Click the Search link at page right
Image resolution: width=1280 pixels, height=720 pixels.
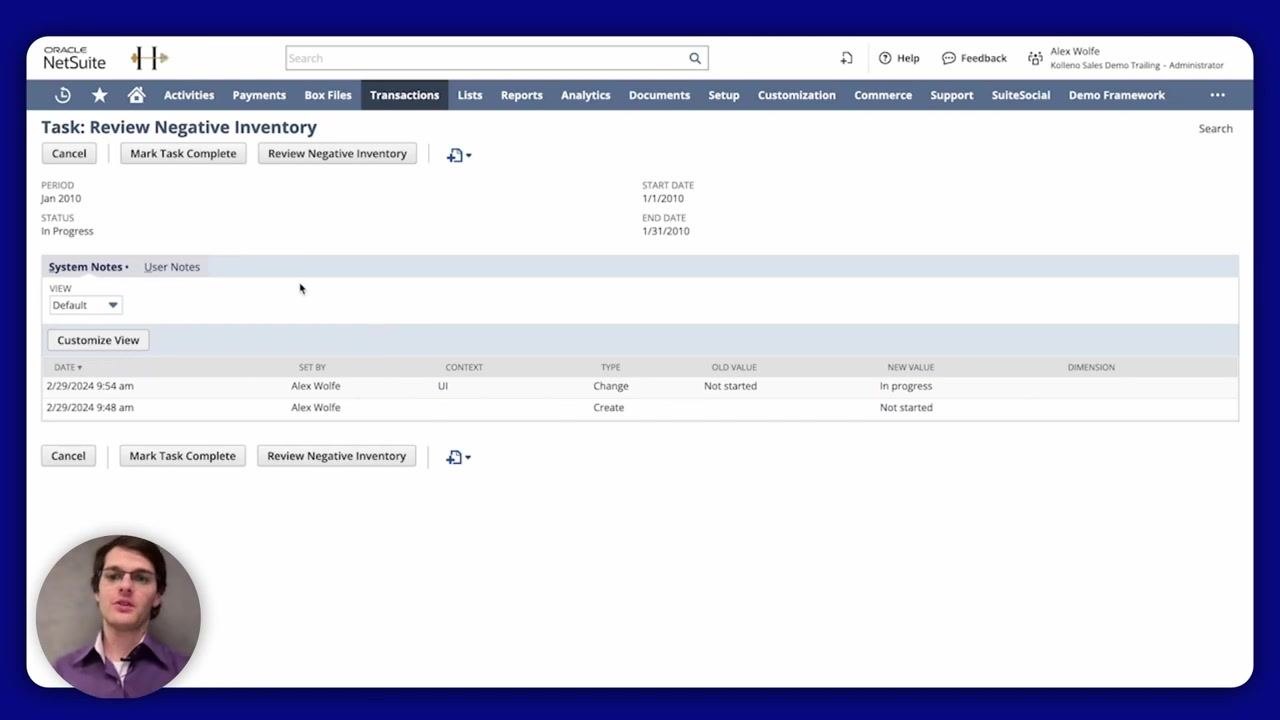1216,128
